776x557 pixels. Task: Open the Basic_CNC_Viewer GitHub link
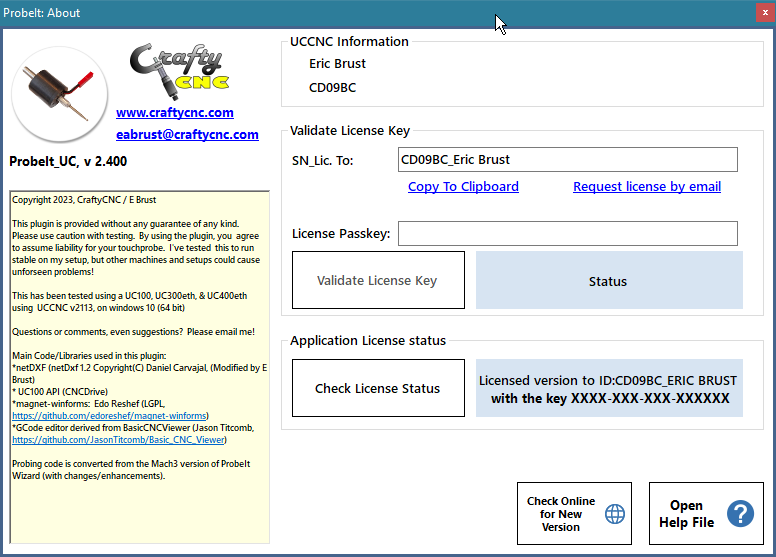pyautogui.click(x=118, y=440)
